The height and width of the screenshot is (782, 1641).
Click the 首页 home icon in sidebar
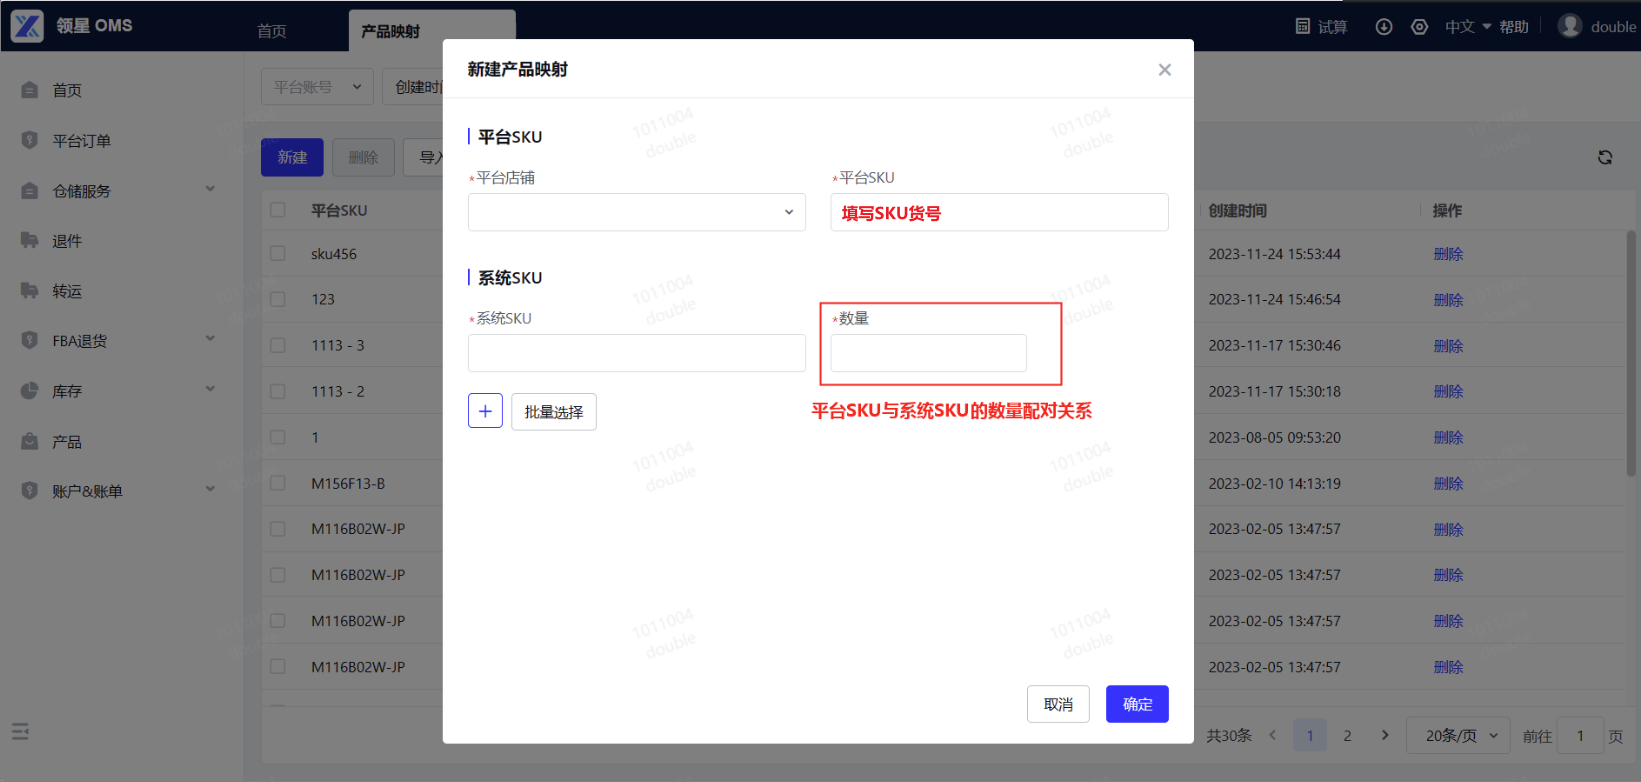[30, 90]
